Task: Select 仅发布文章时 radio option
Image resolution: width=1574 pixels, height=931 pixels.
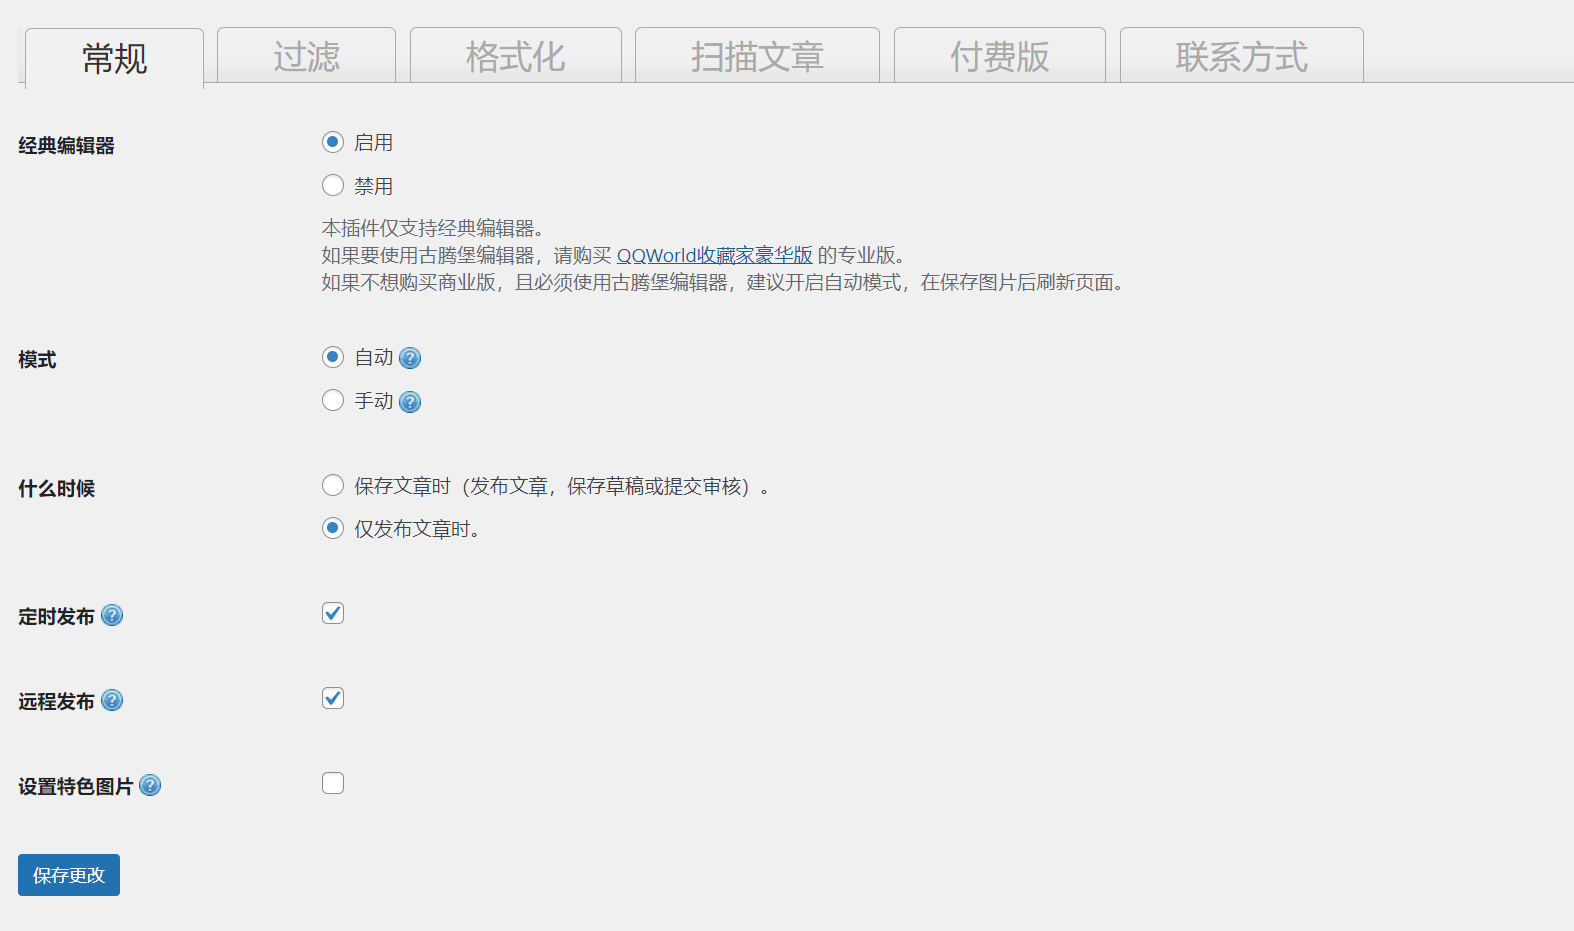Action: pos(333,528)
